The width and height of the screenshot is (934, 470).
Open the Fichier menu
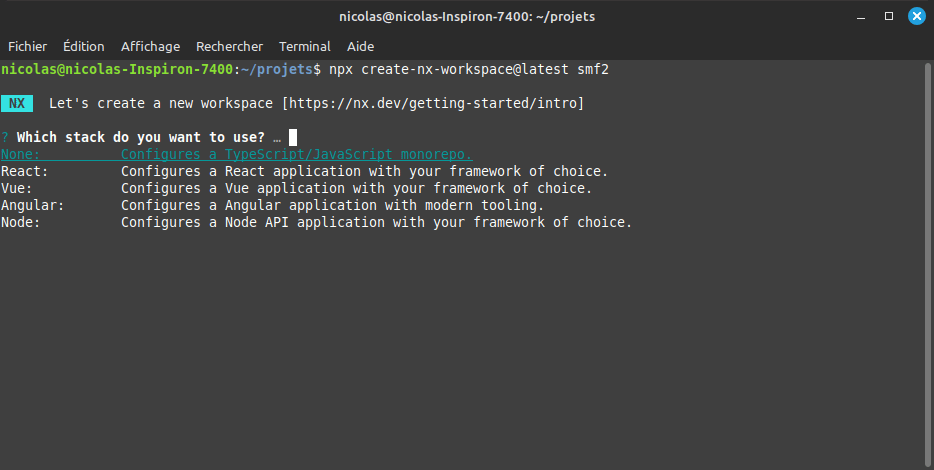click(27, 46)
